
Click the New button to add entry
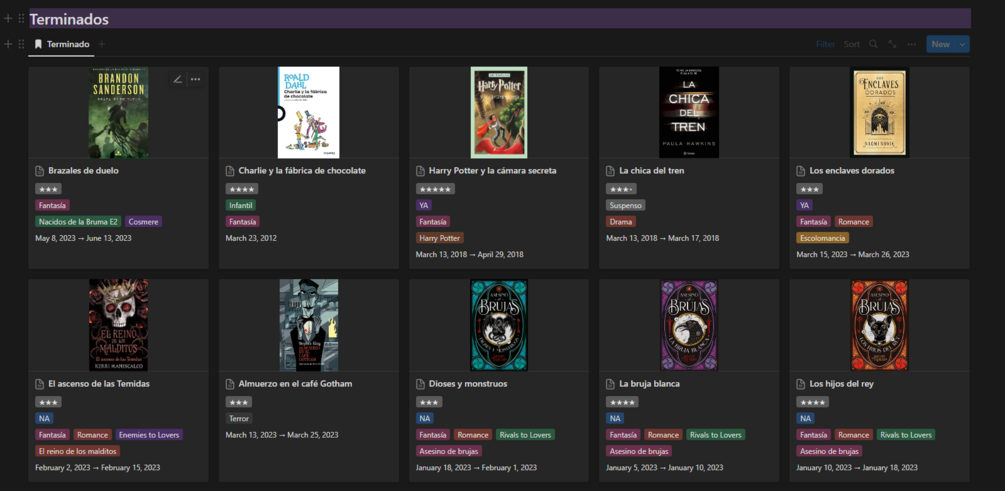[940, 44]
